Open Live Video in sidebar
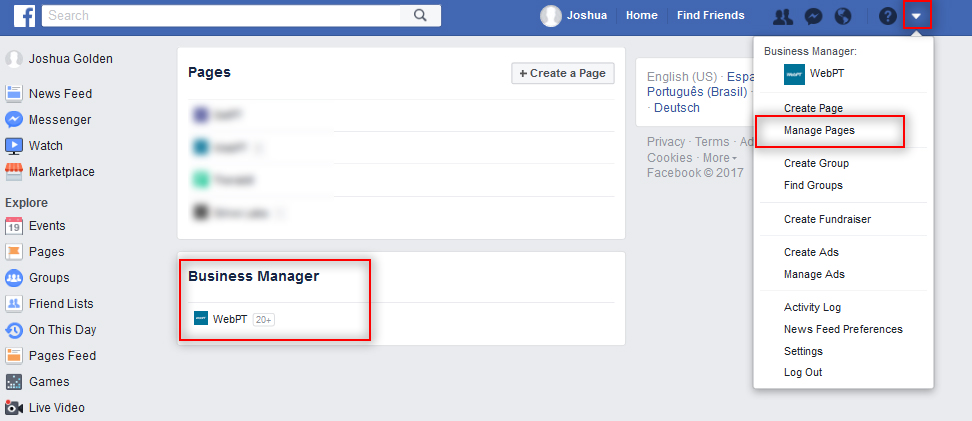The width and height of the screenshot is (972, 421). [56, 409]
